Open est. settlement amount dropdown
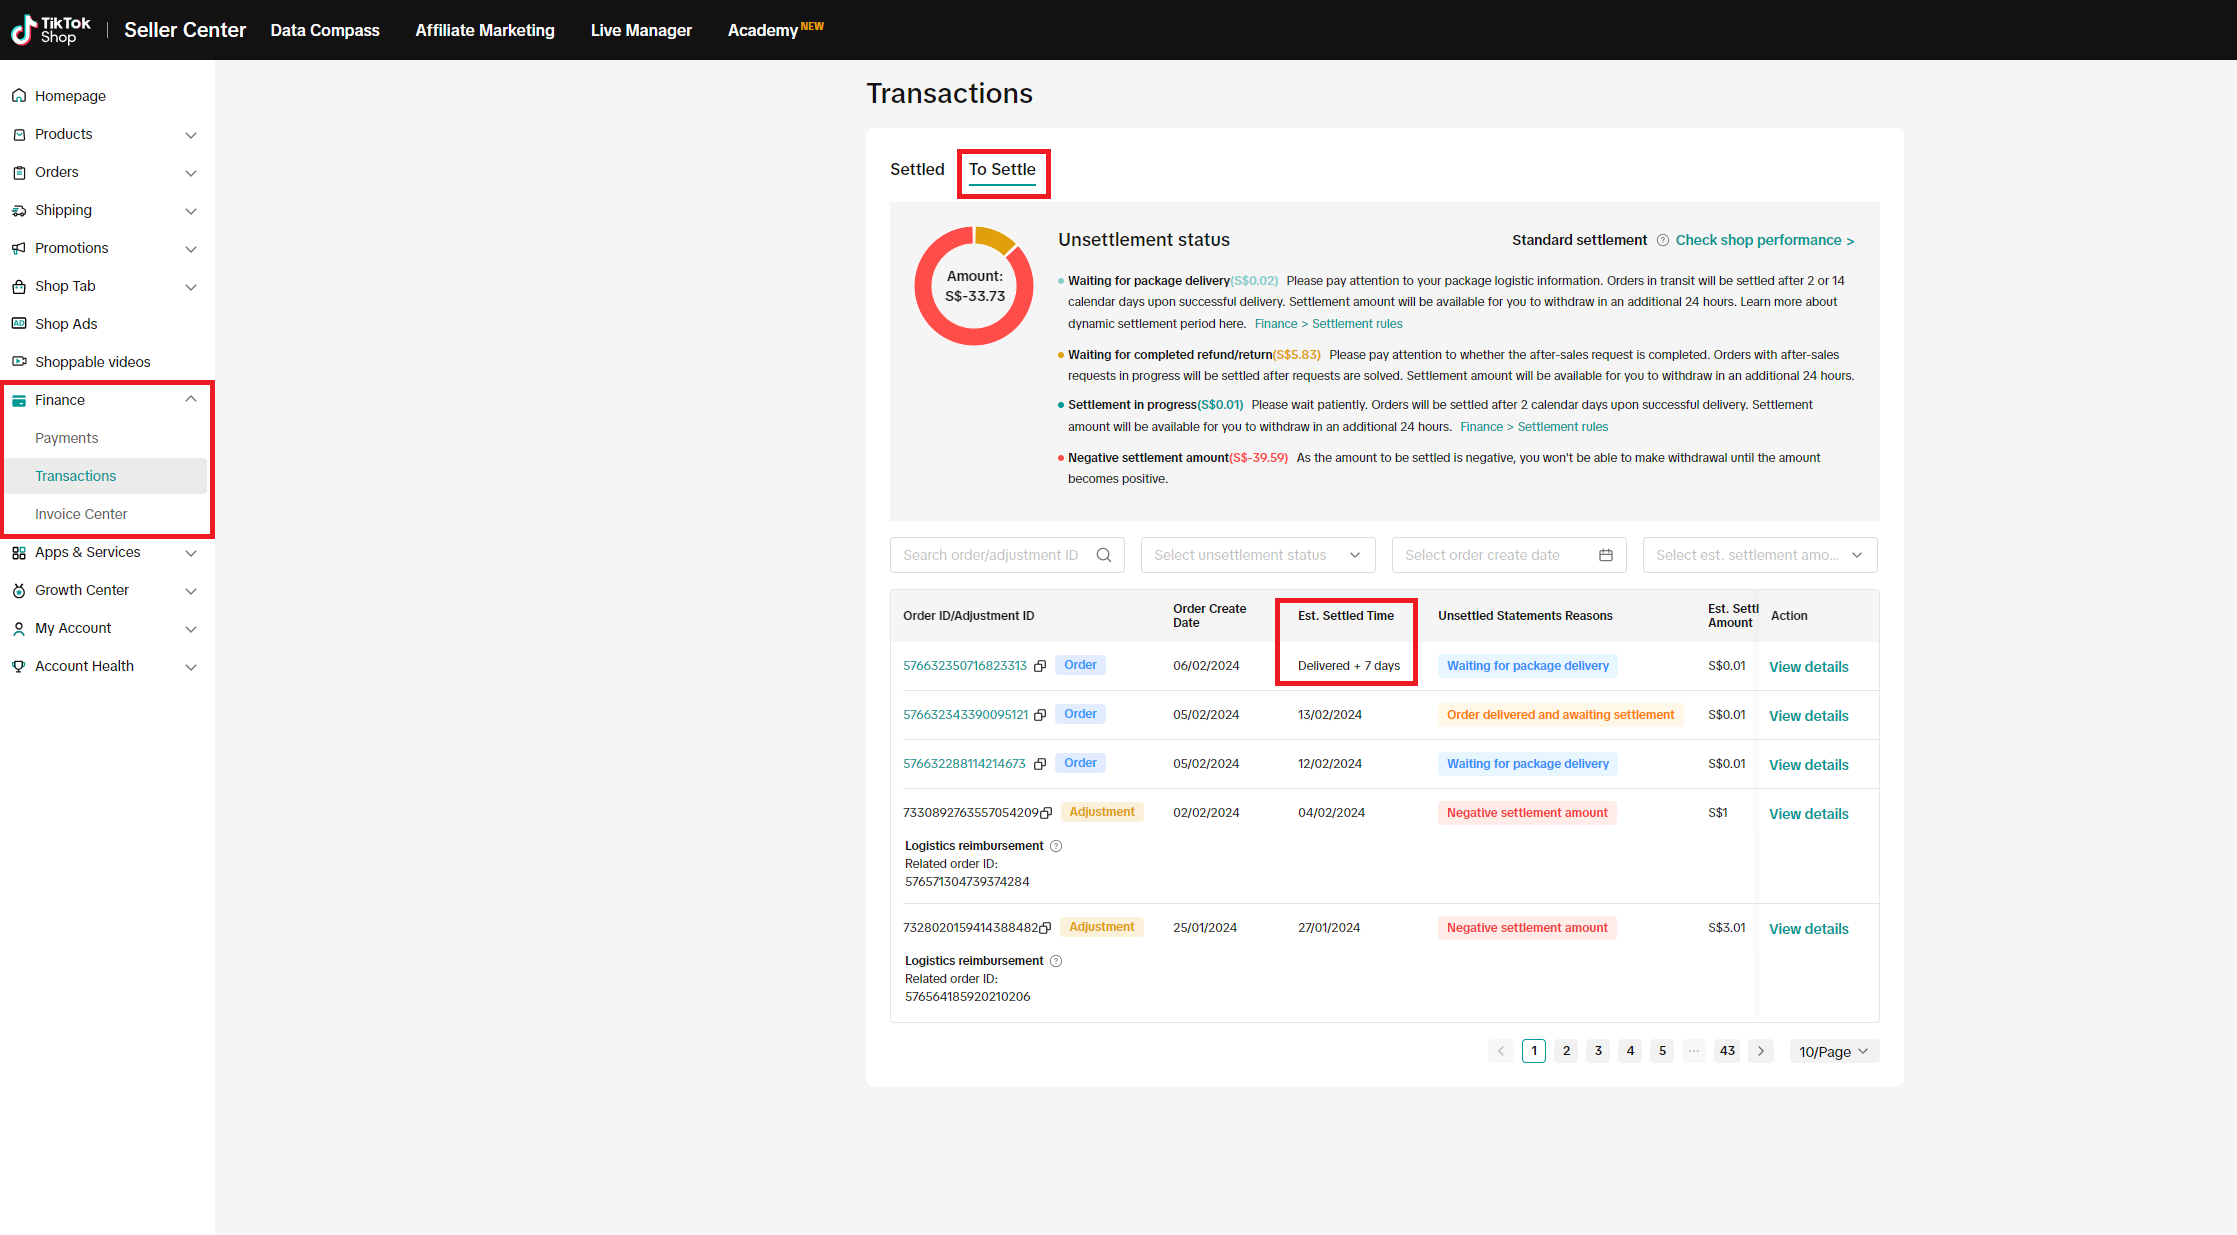This screenshot has width=2237, height=1235. (1759, 555)
